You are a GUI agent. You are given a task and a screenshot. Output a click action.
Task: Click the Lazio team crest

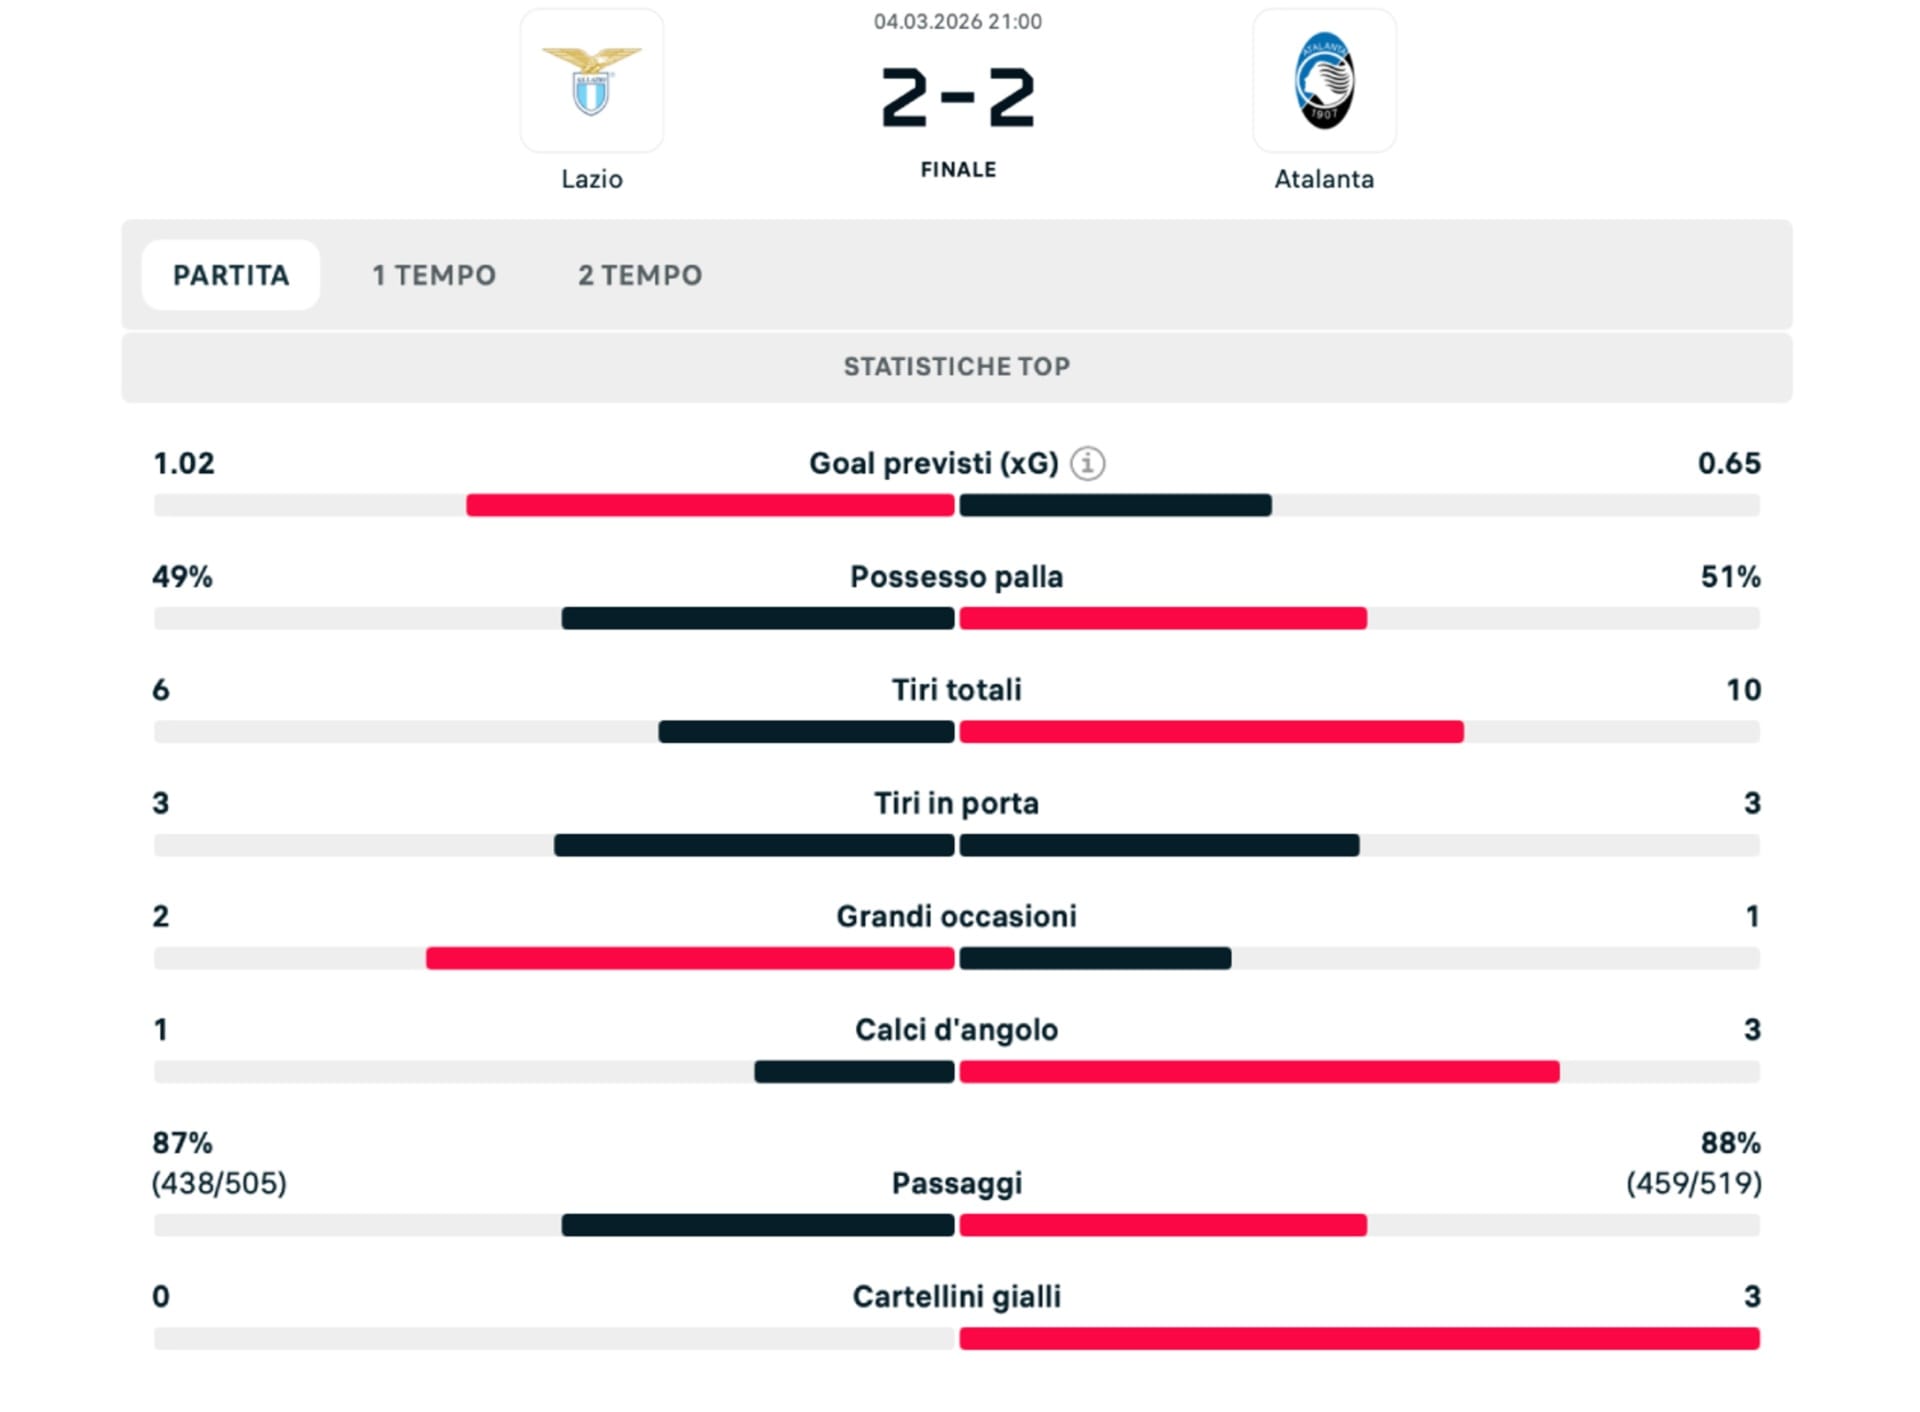point(591,81)
